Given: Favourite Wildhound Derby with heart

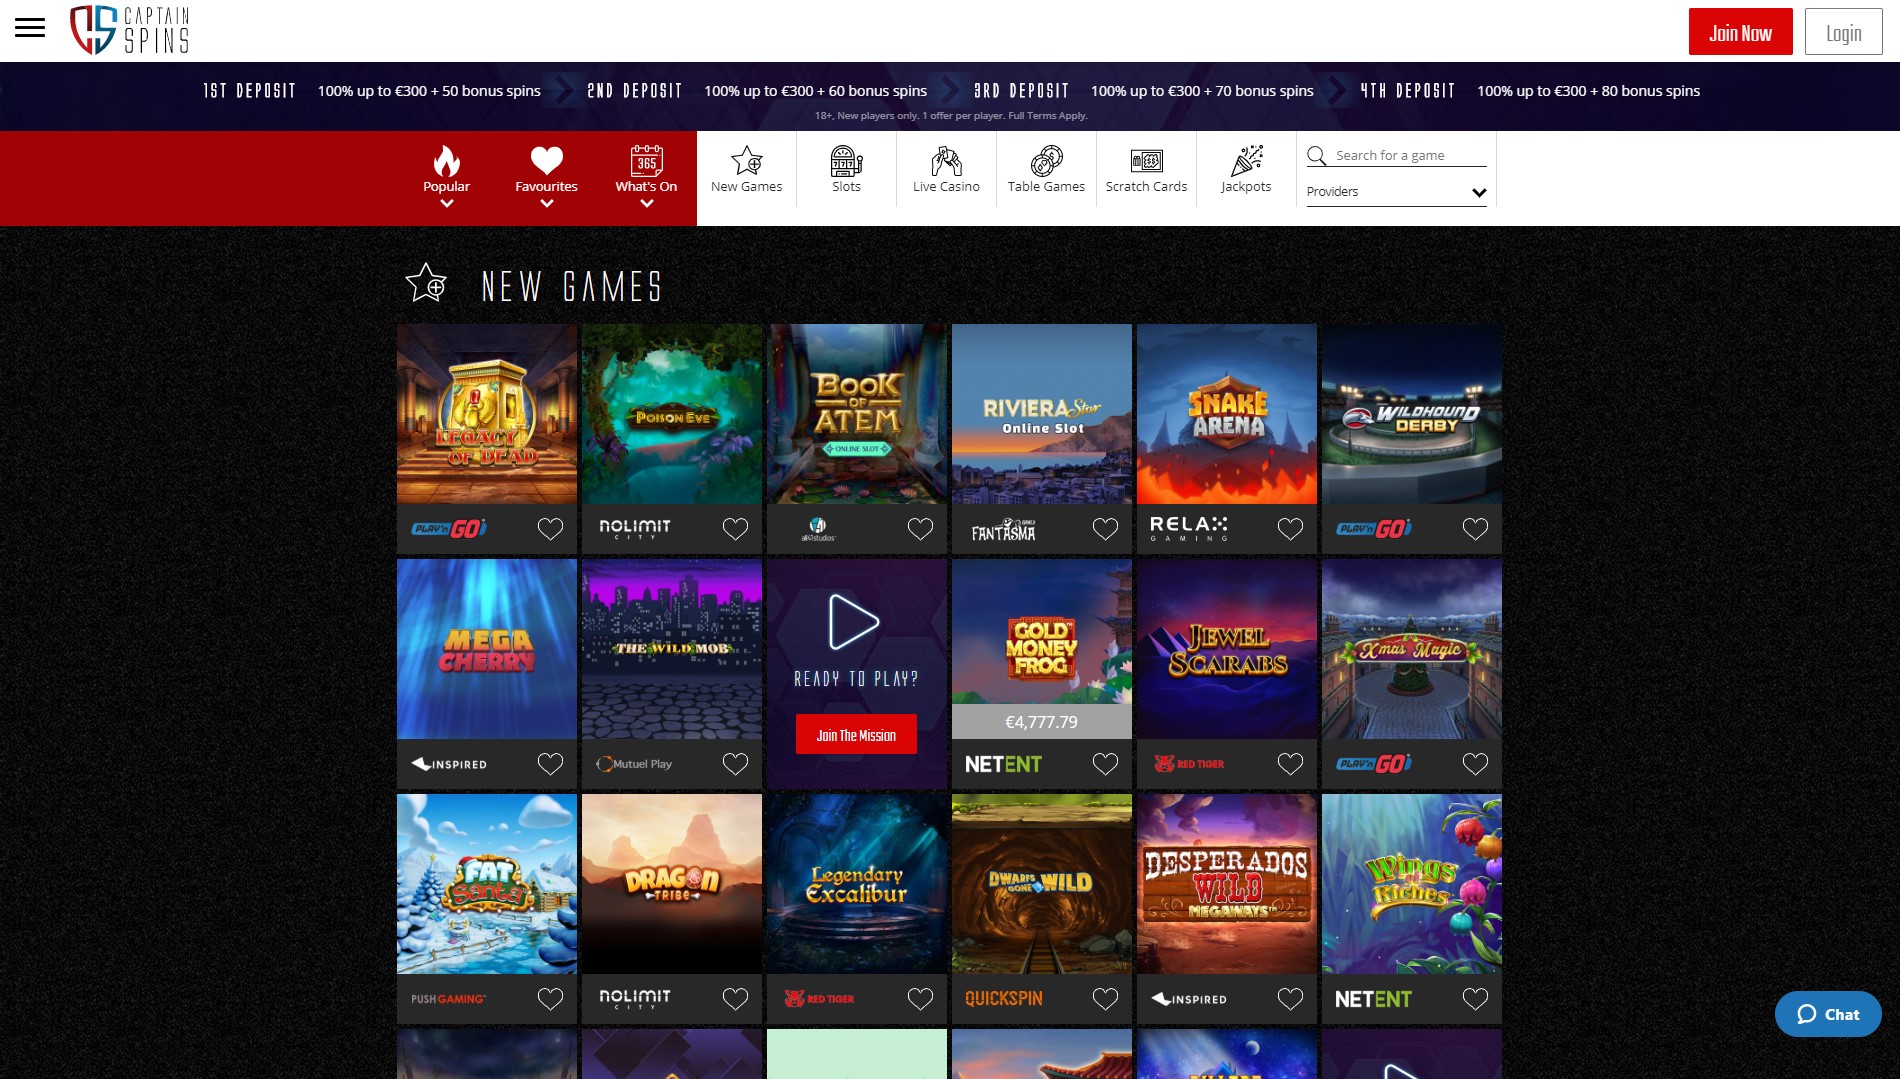Looking at the screenshot, I should 1475,529.
